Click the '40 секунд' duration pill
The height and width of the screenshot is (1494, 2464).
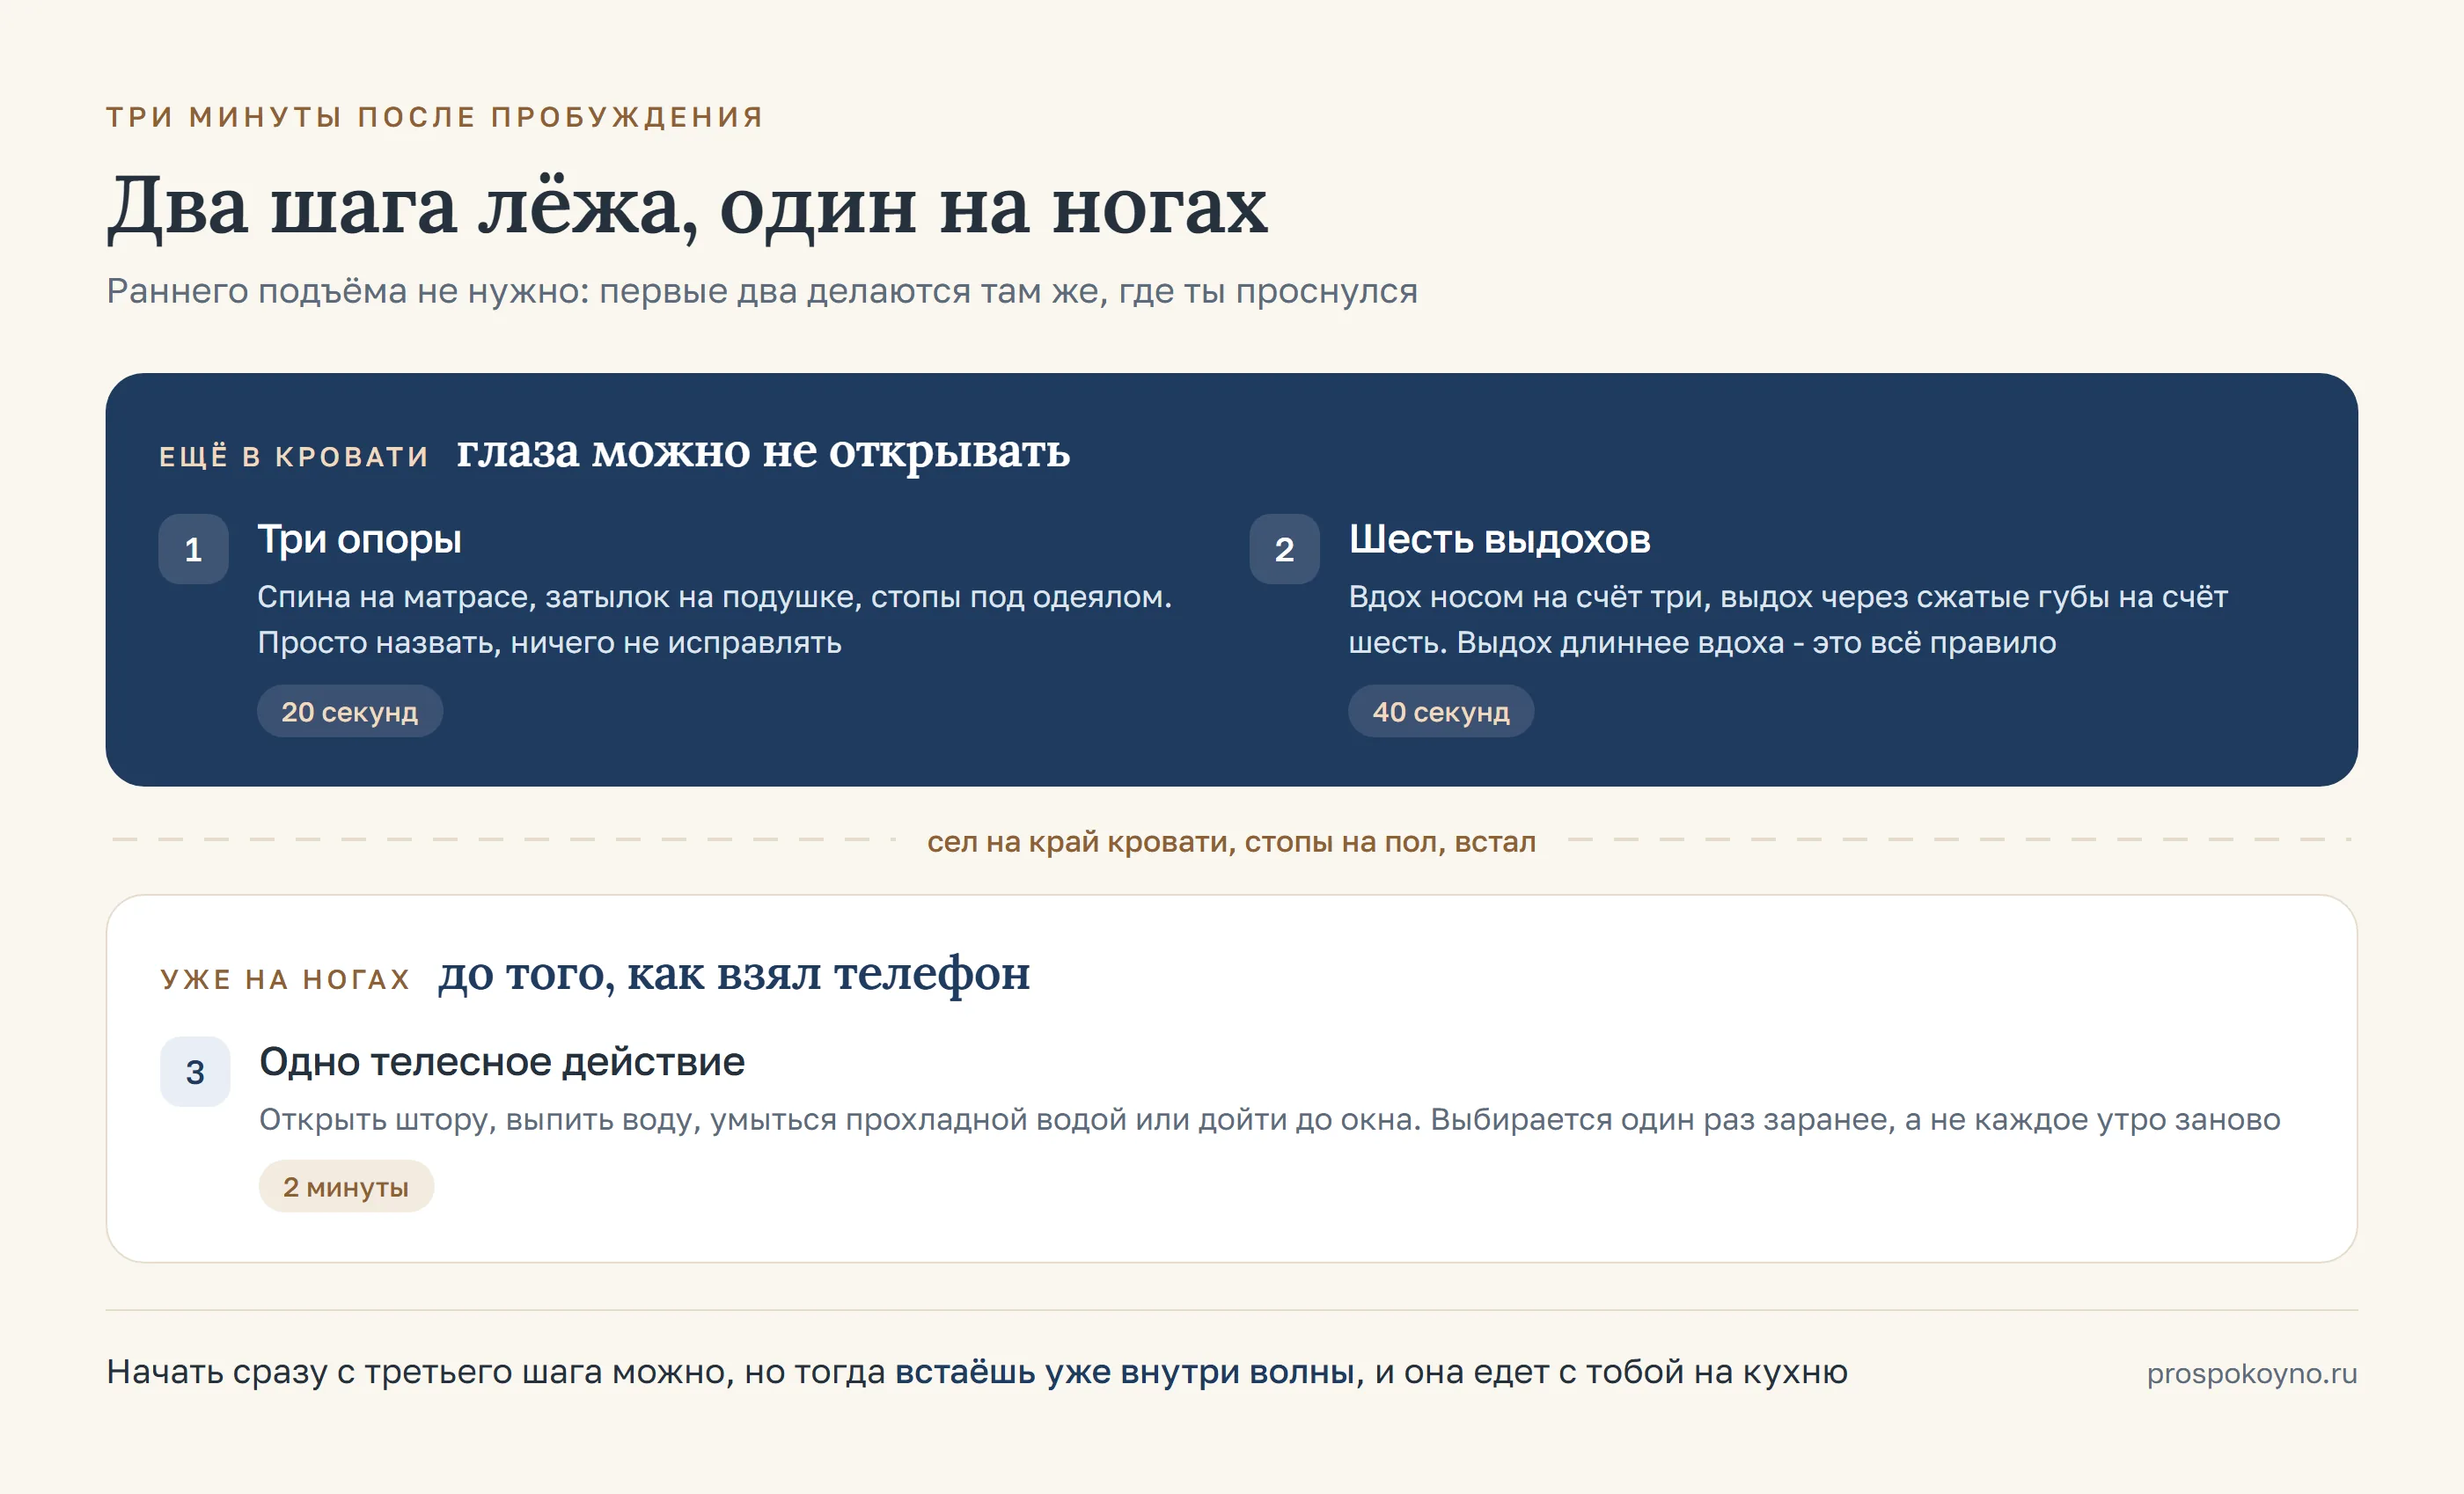coord(1441,711)
